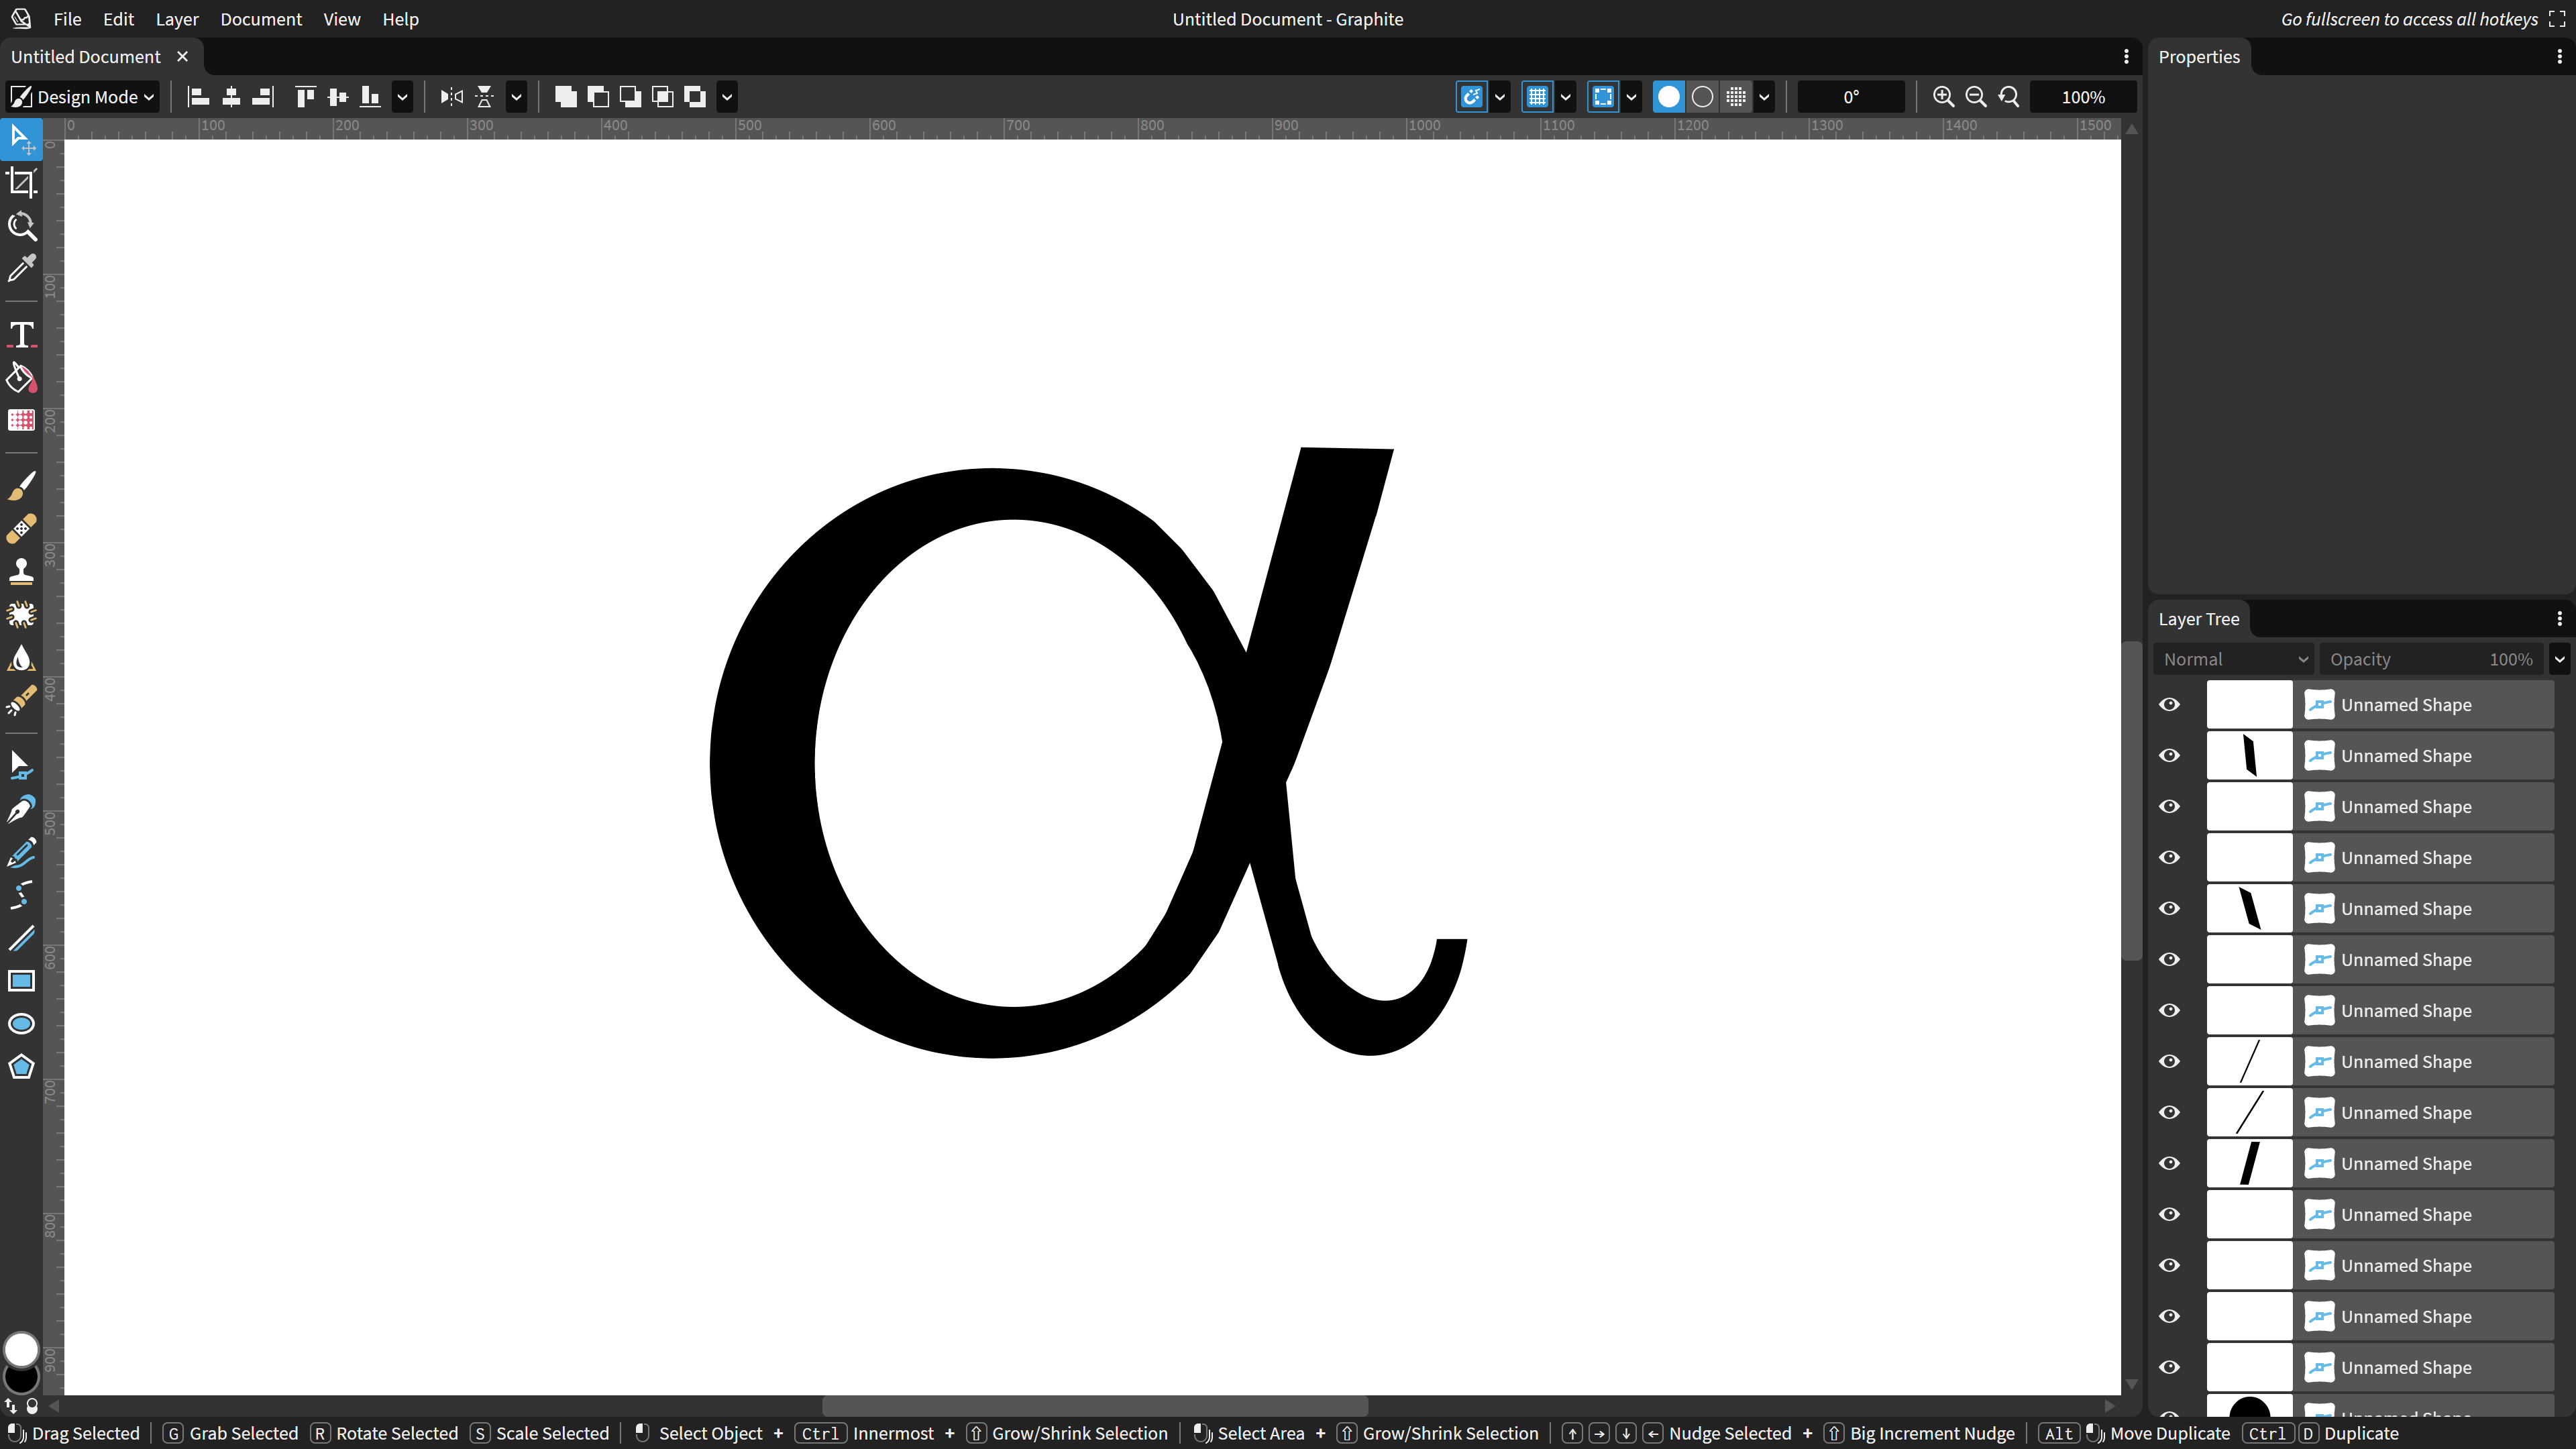Screen dimensions: 2576x1449
Task: Swap primary and secondary colors
Action: (11, 1406)
